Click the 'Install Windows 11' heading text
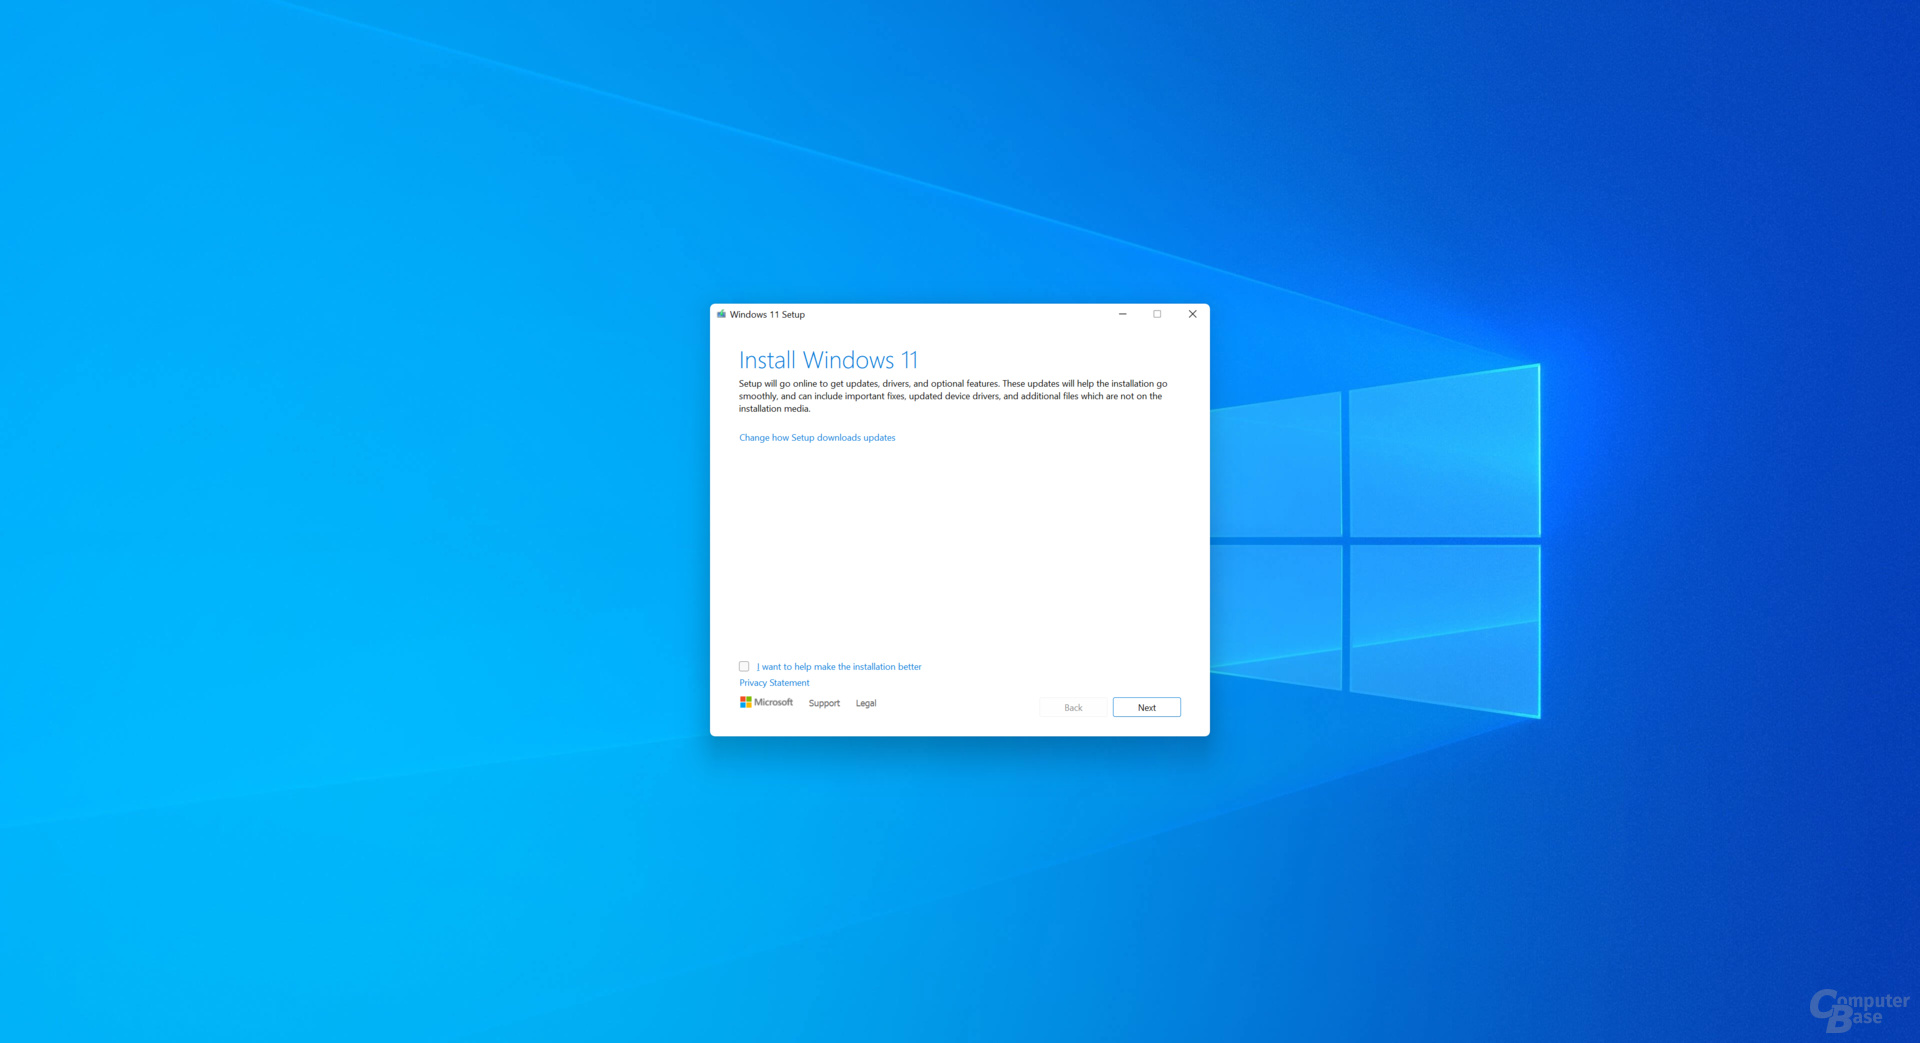Image resolution: width=1920 pixels, height=1043 pixels. (828, 360)
